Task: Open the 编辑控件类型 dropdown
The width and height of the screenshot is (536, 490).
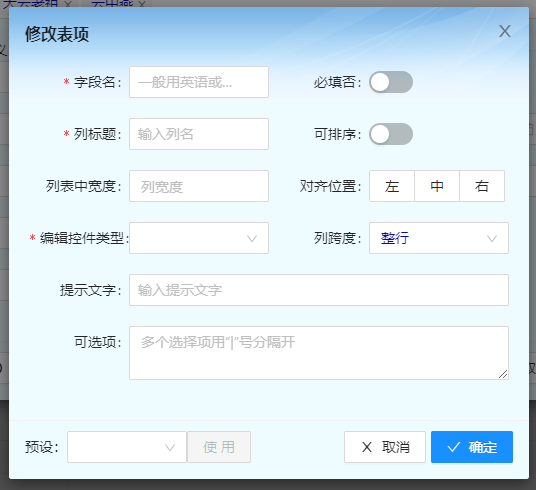Action: [x=199, y=238]
